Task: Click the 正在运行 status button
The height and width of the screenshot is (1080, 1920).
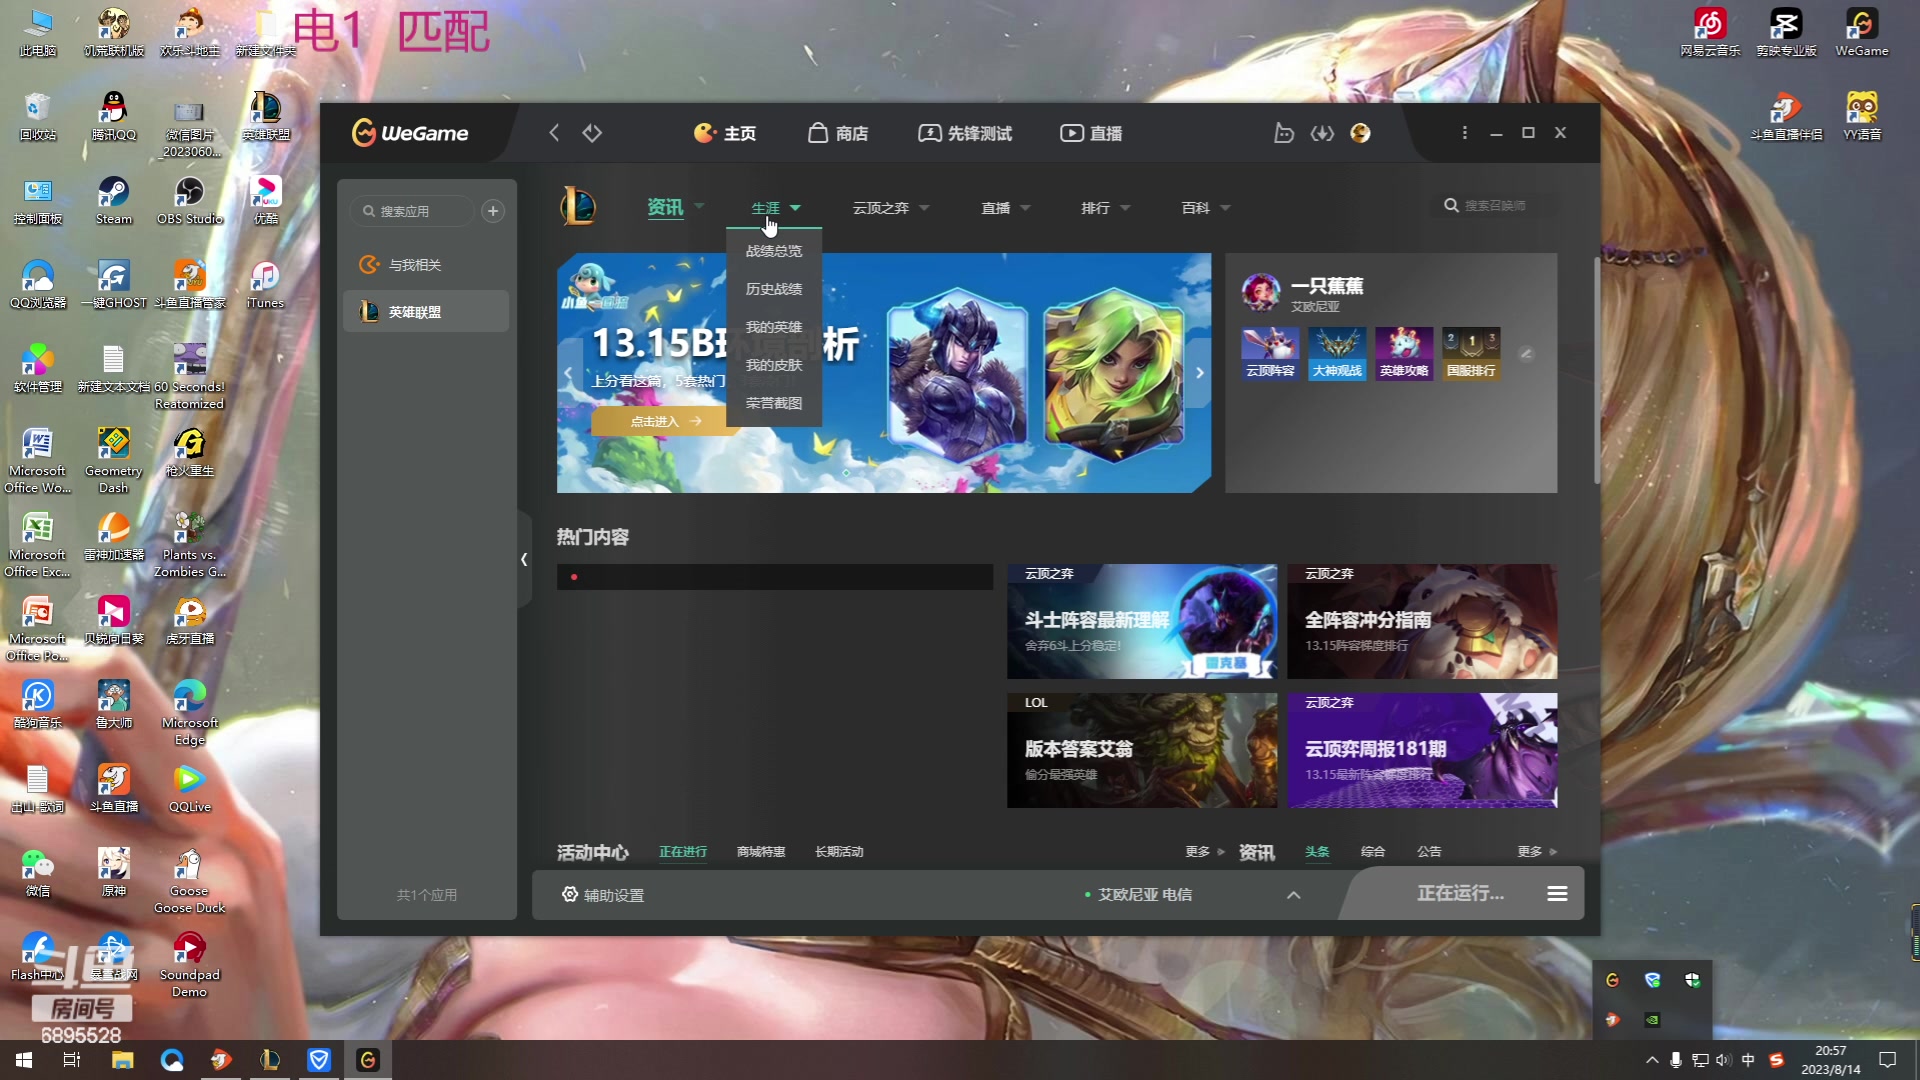Action: 1460,893
